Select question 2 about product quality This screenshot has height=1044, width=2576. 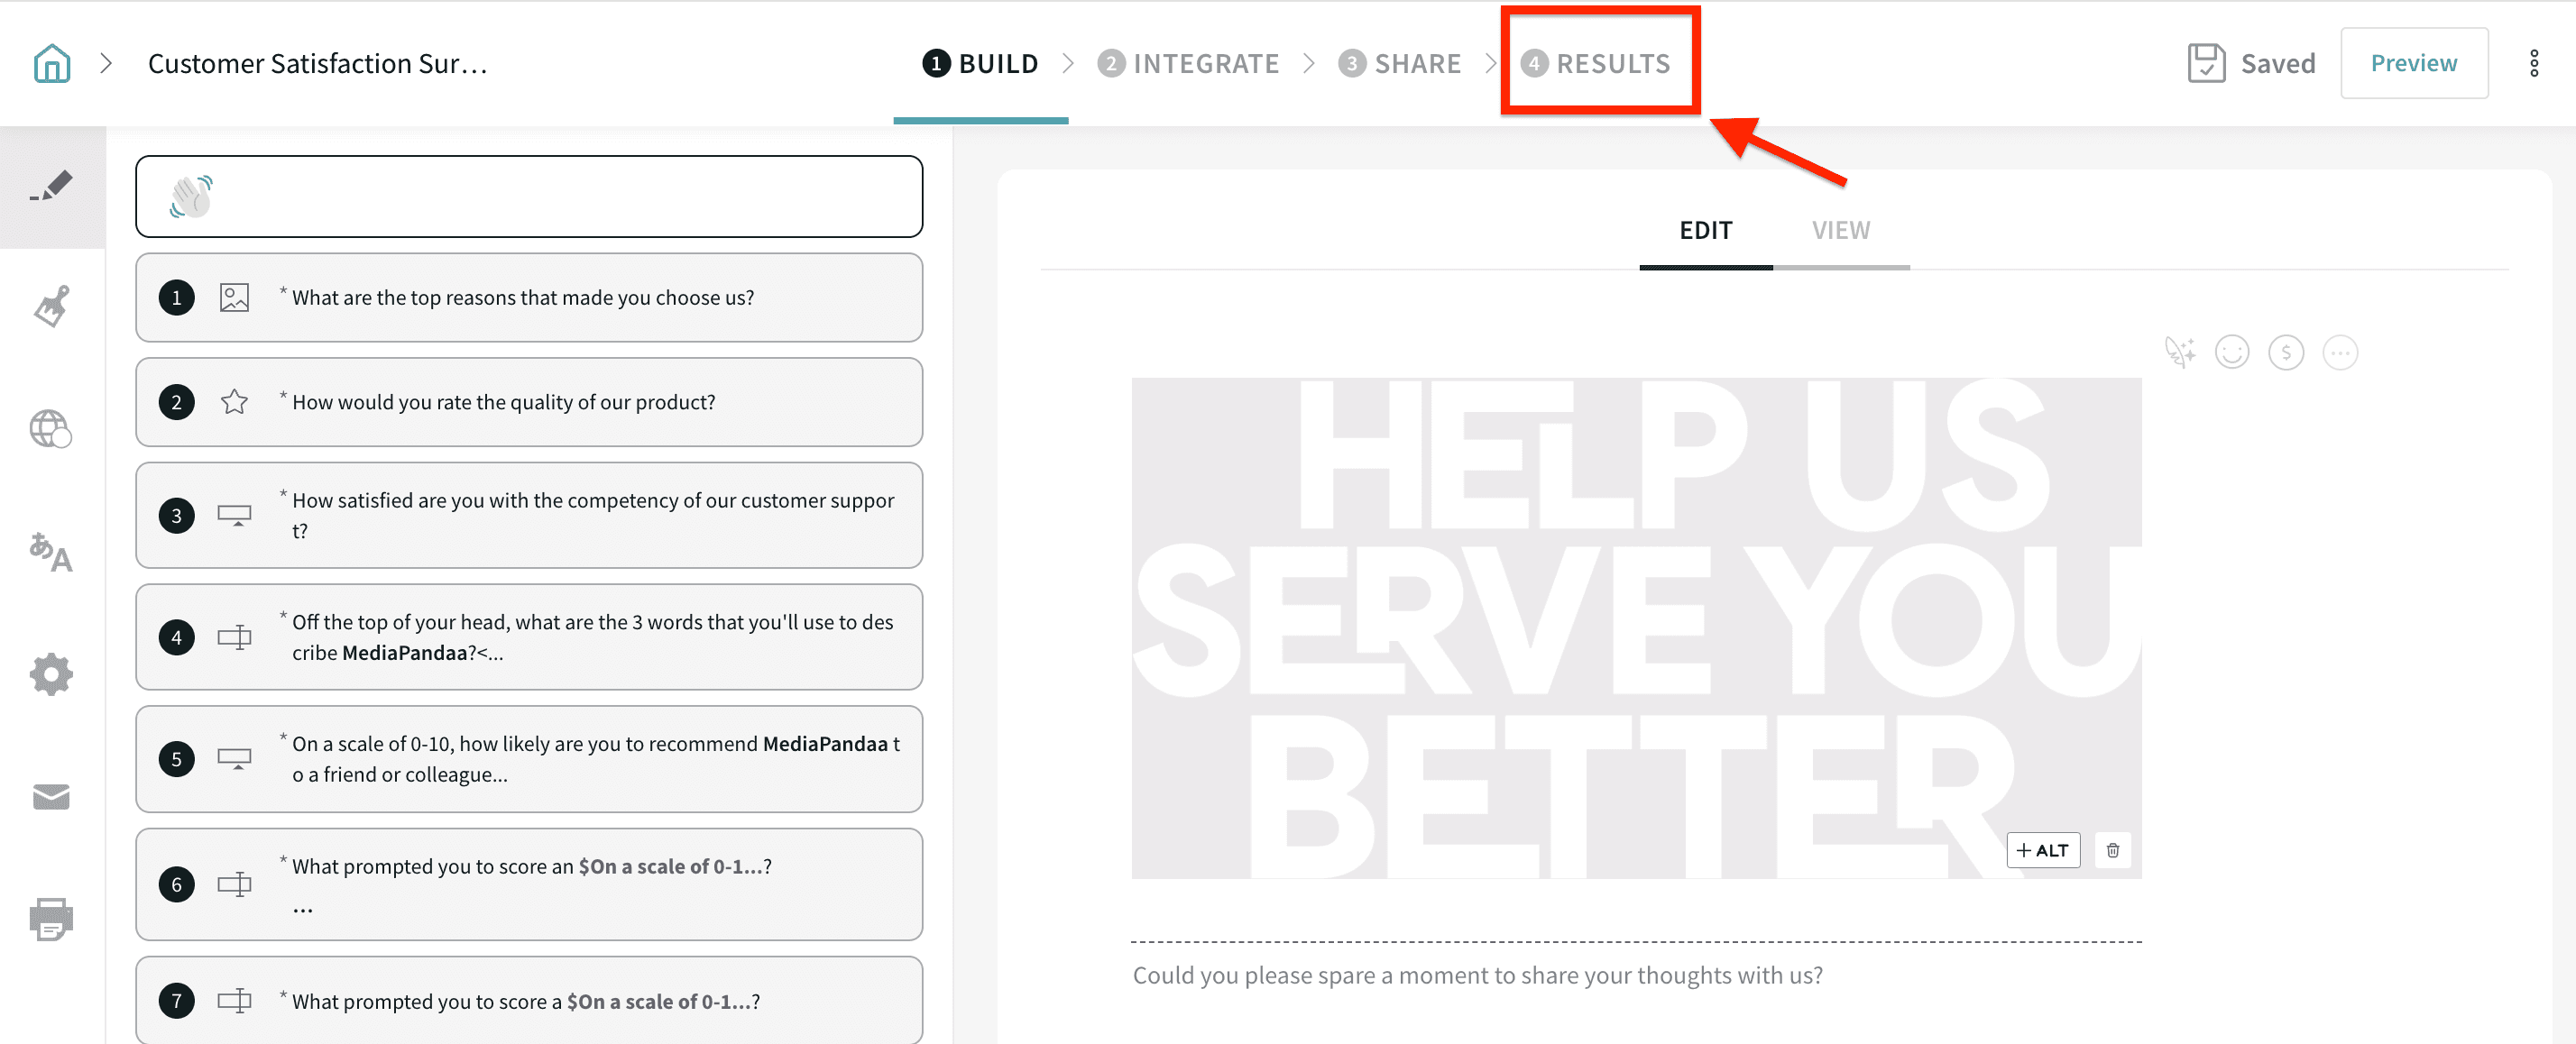(x=528, y=402)
